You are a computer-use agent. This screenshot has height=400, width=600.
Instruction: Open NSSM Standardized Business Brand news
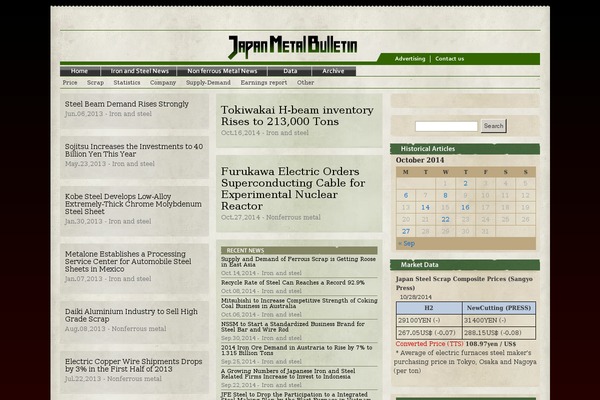click(293, 327)
